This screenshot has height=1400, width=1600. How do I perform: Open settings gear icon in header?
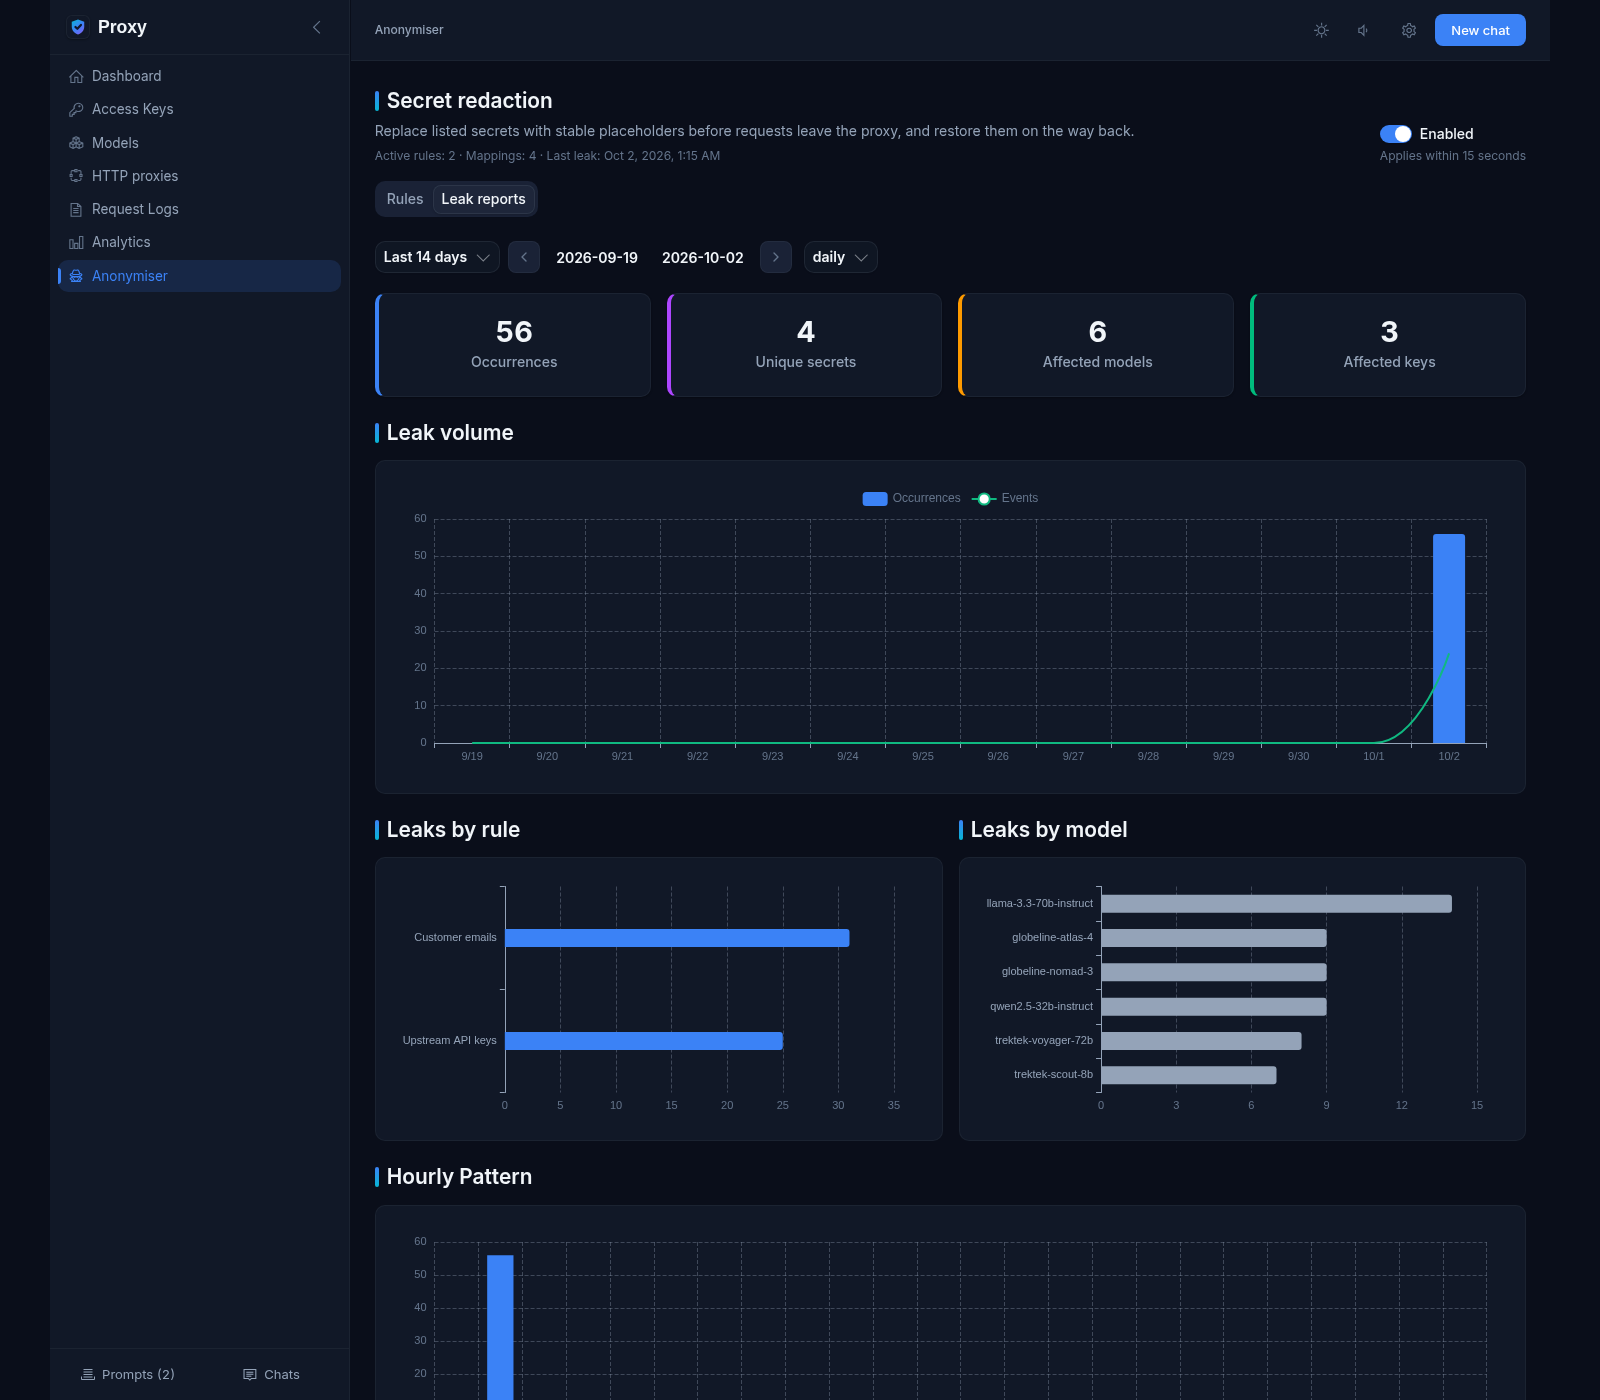(1409, 30)
